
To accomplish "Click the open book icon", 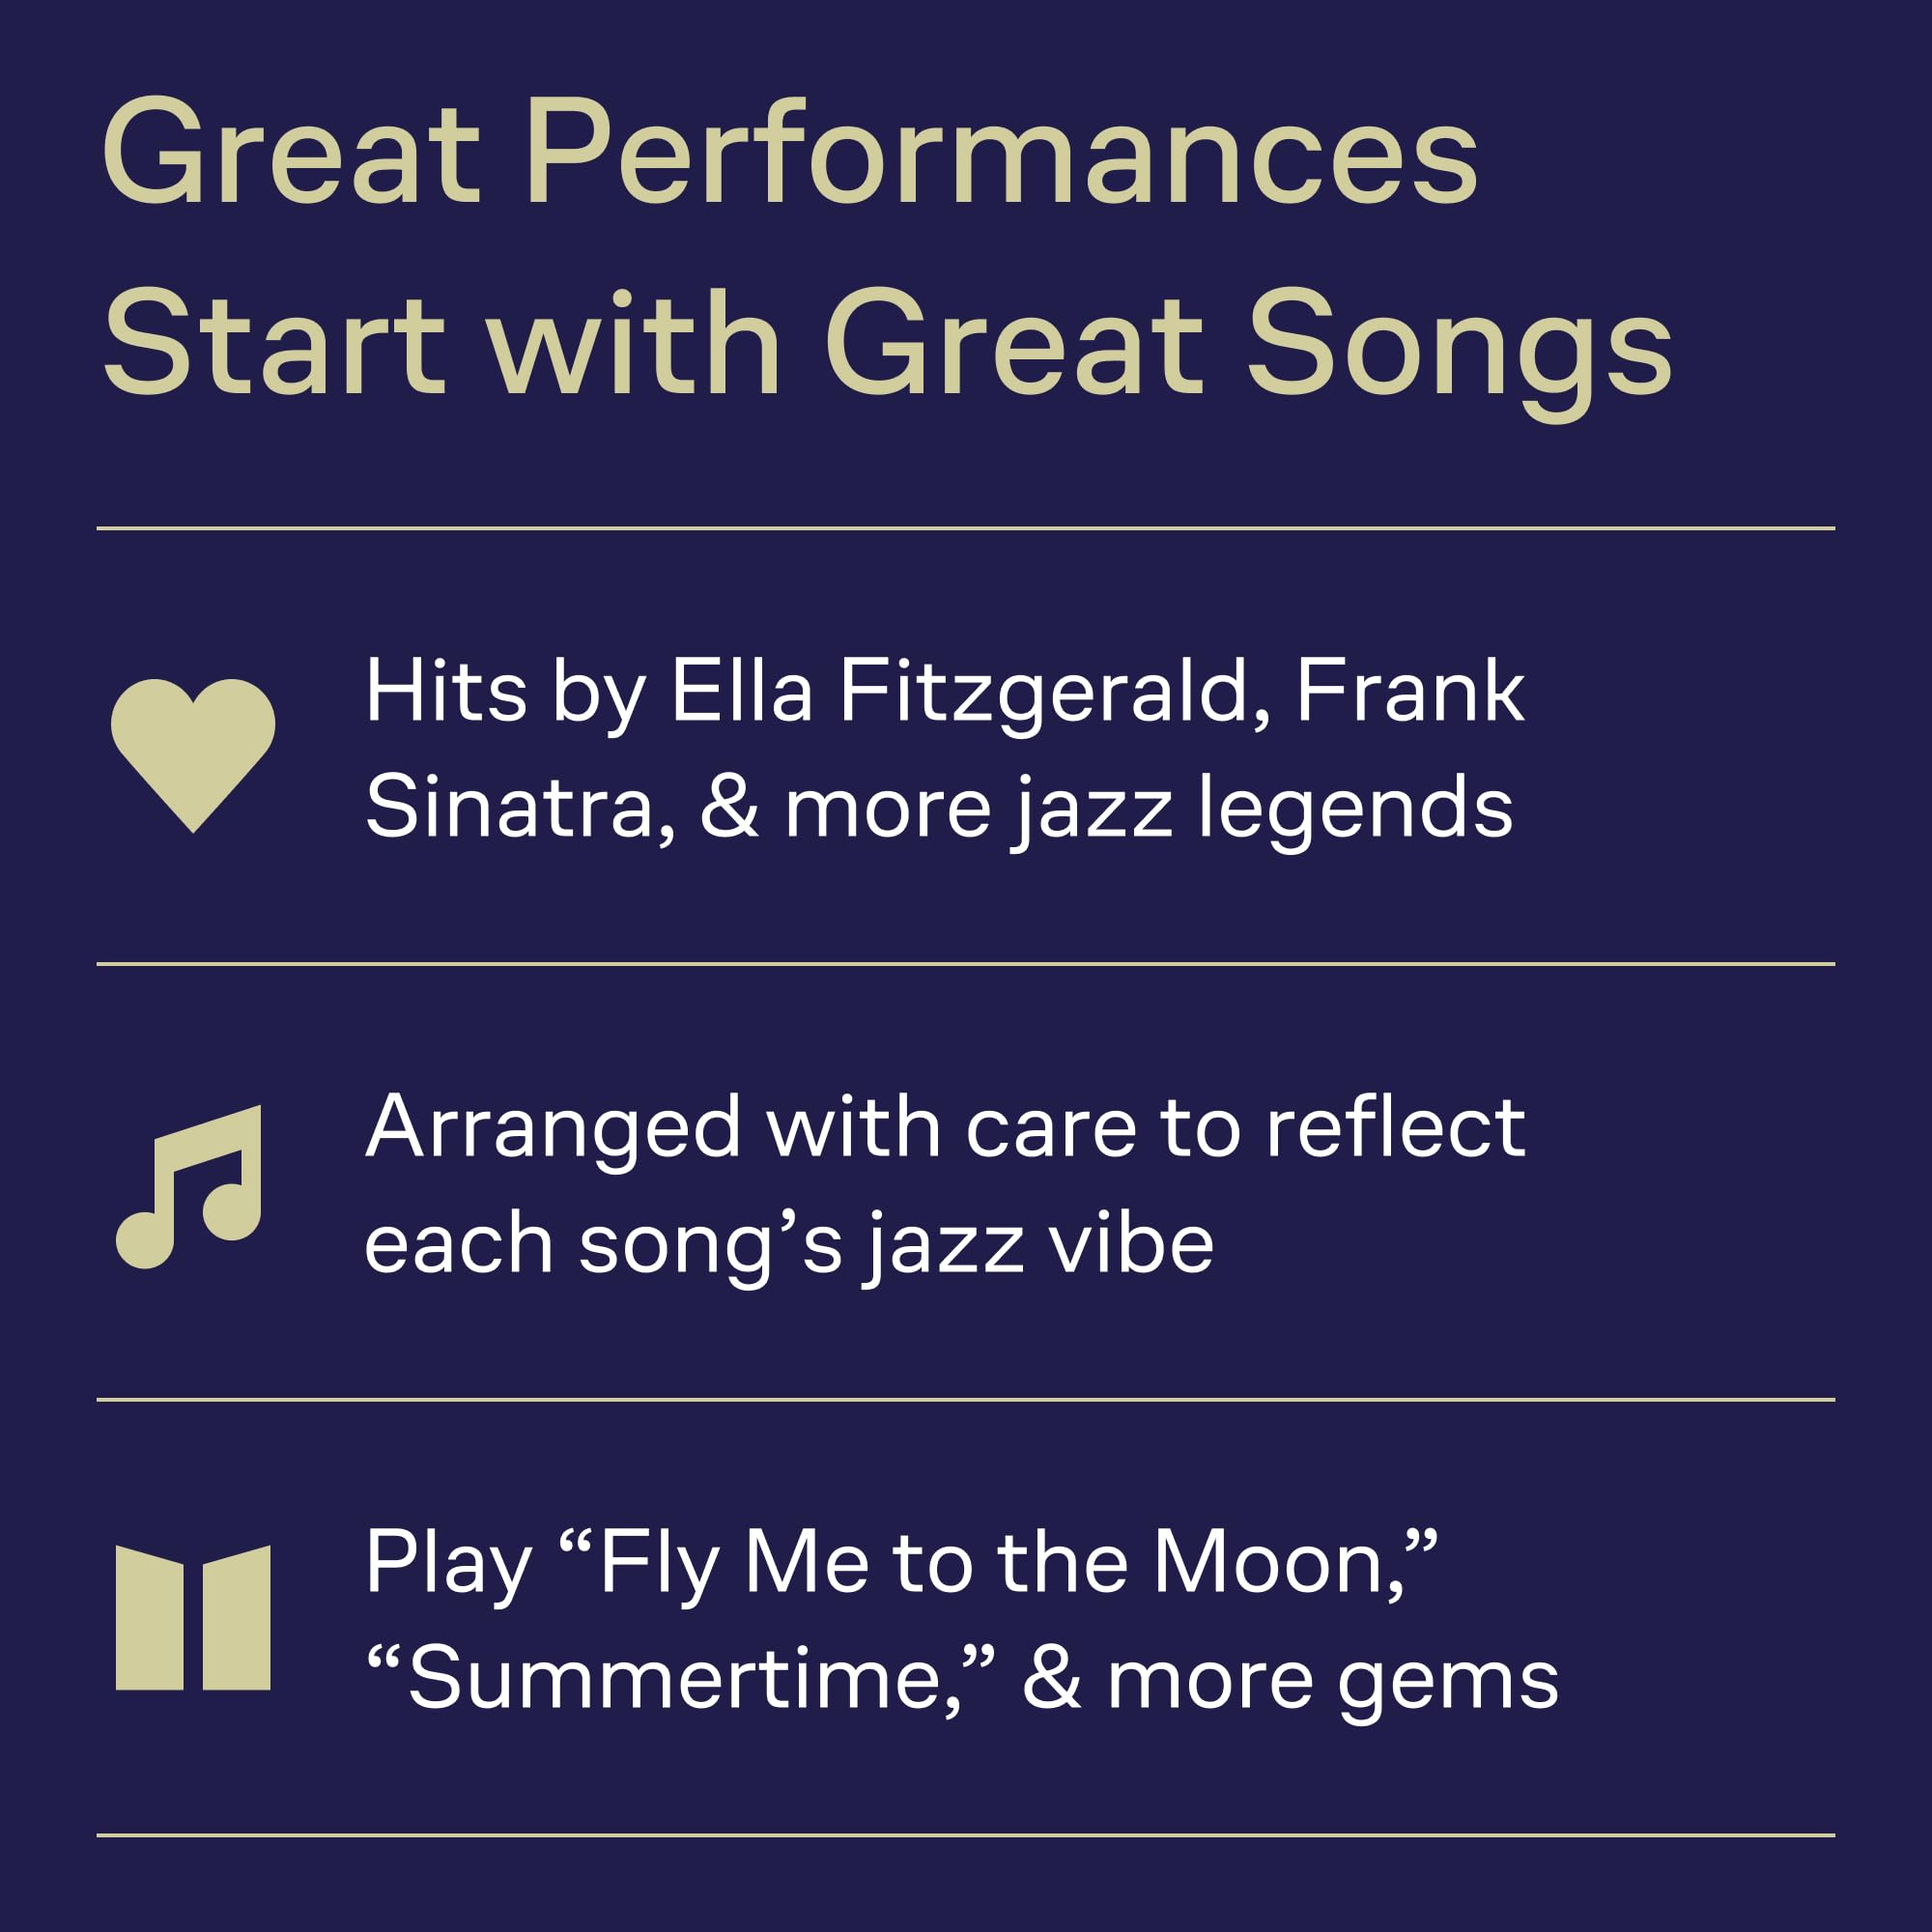I will click(x=192, y=1617).
